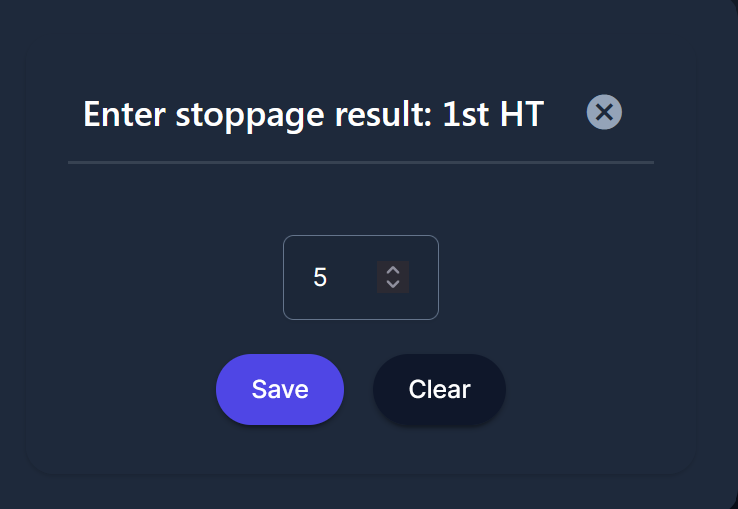Click the X icon beside the title
This screenshot has height=509, width=738.
(604, 112)
